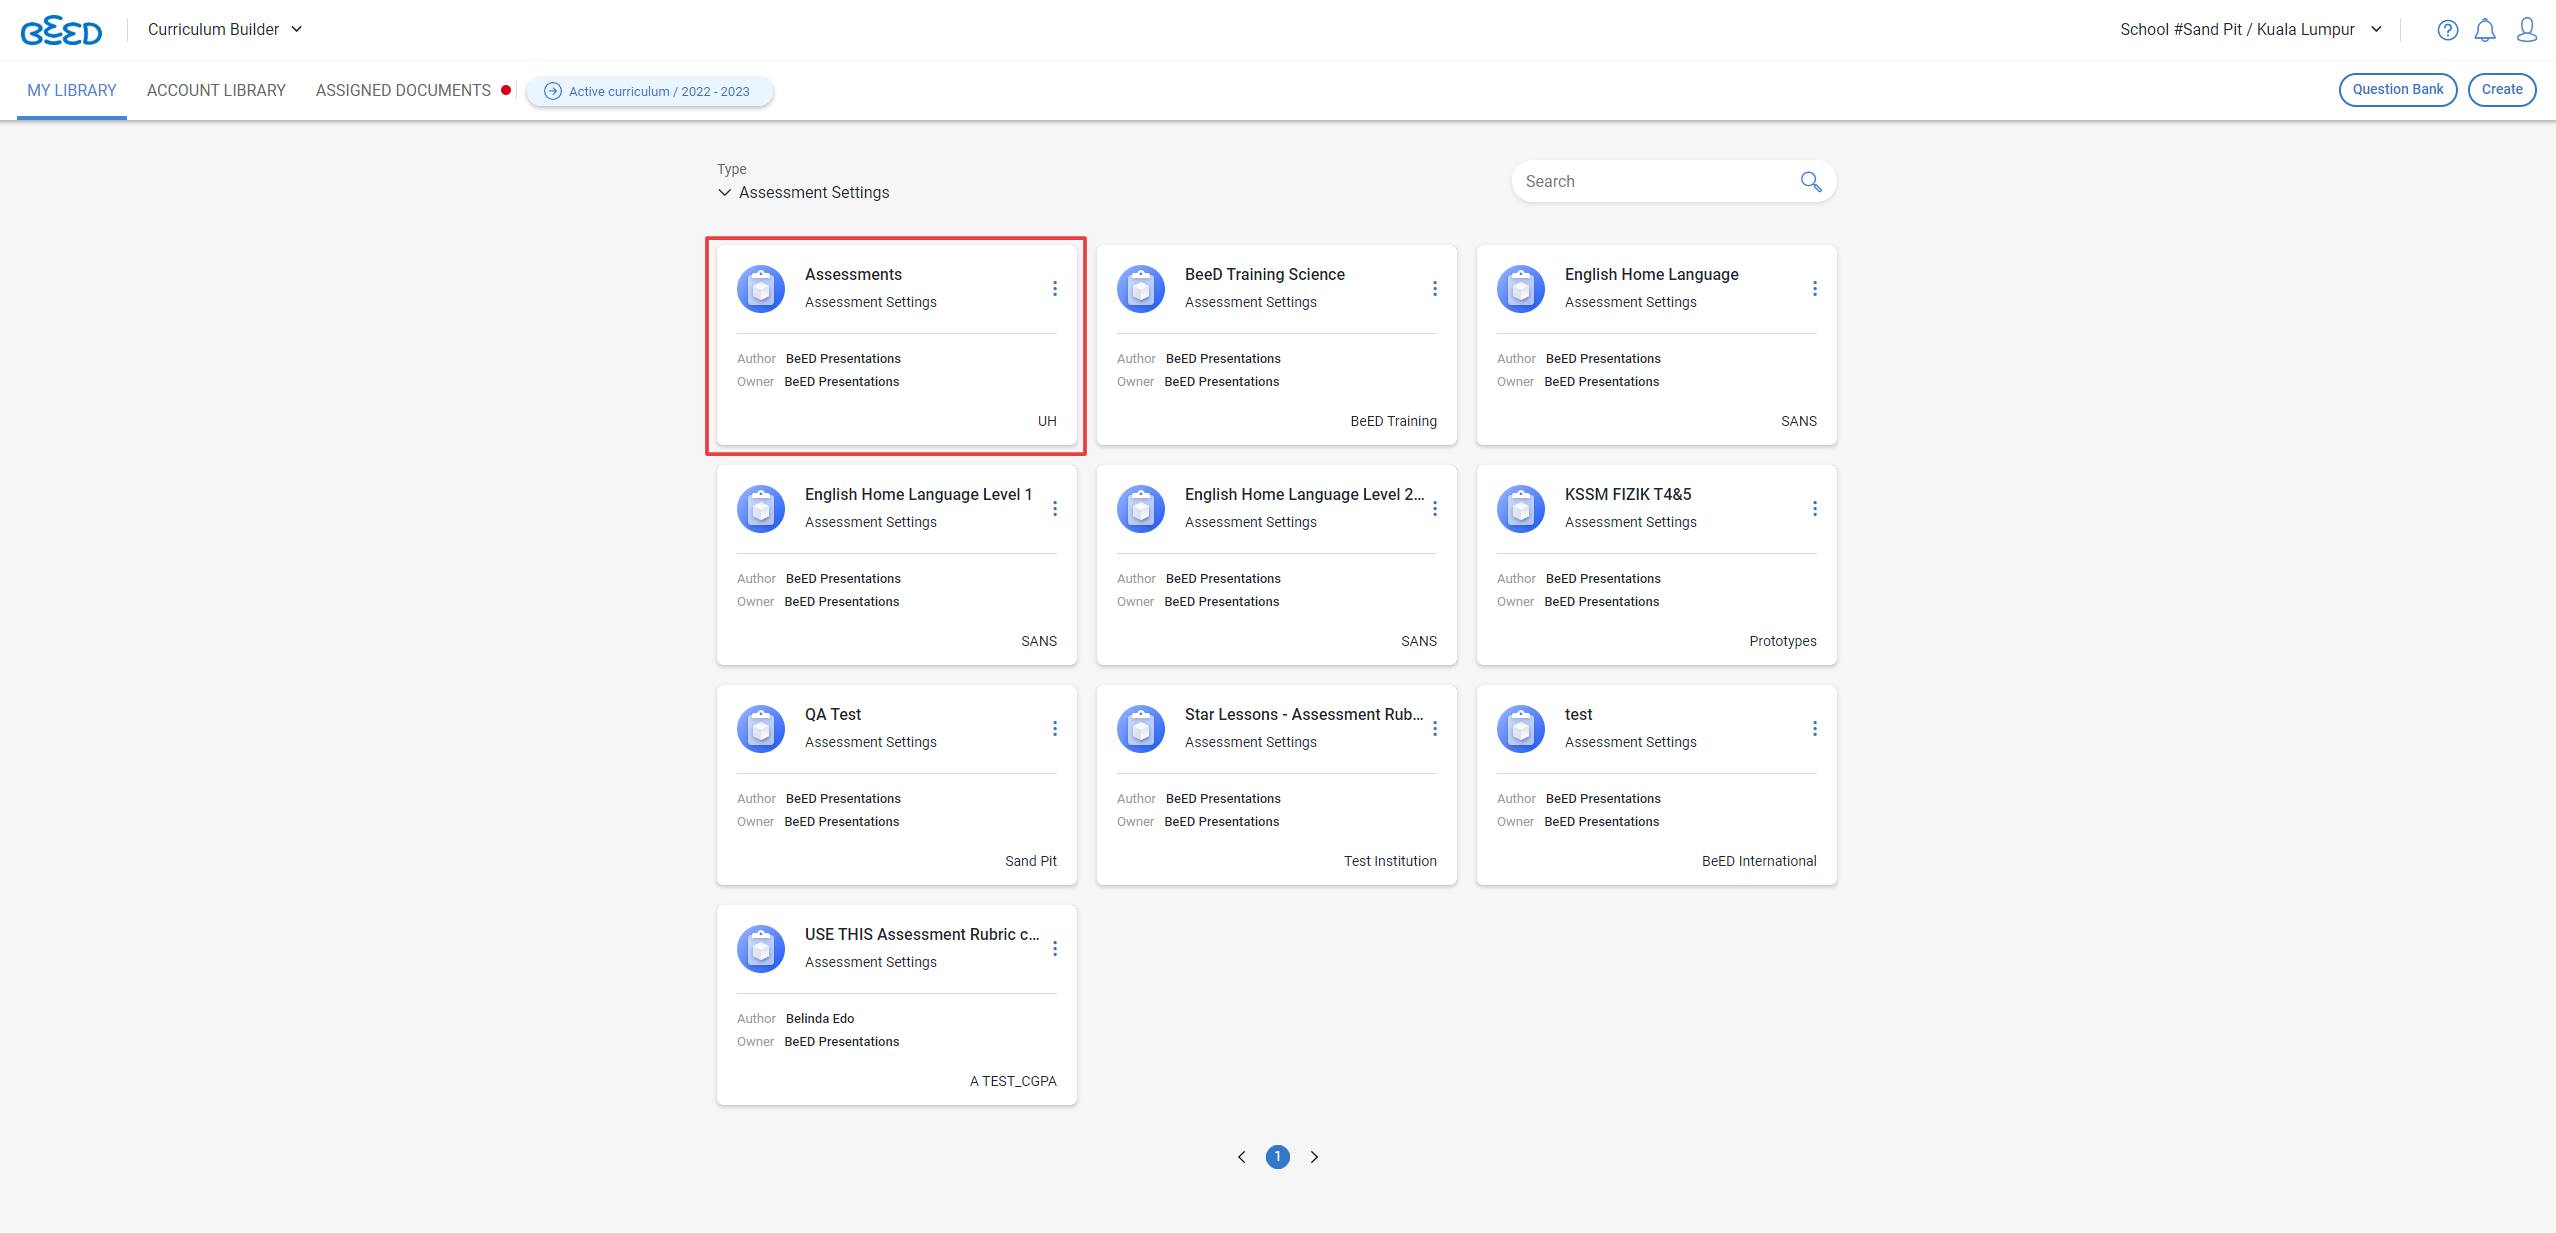
Task: Open the QA Test title
Action: pyautogui.click(x=833, y=714)
